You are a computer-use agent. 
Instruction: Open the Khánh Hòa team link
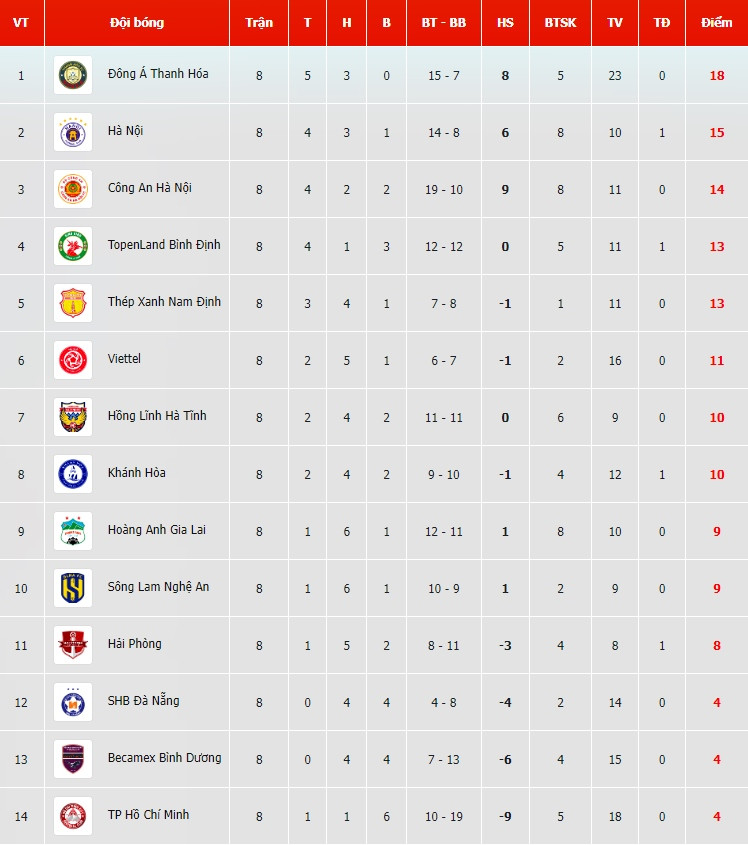137,473
